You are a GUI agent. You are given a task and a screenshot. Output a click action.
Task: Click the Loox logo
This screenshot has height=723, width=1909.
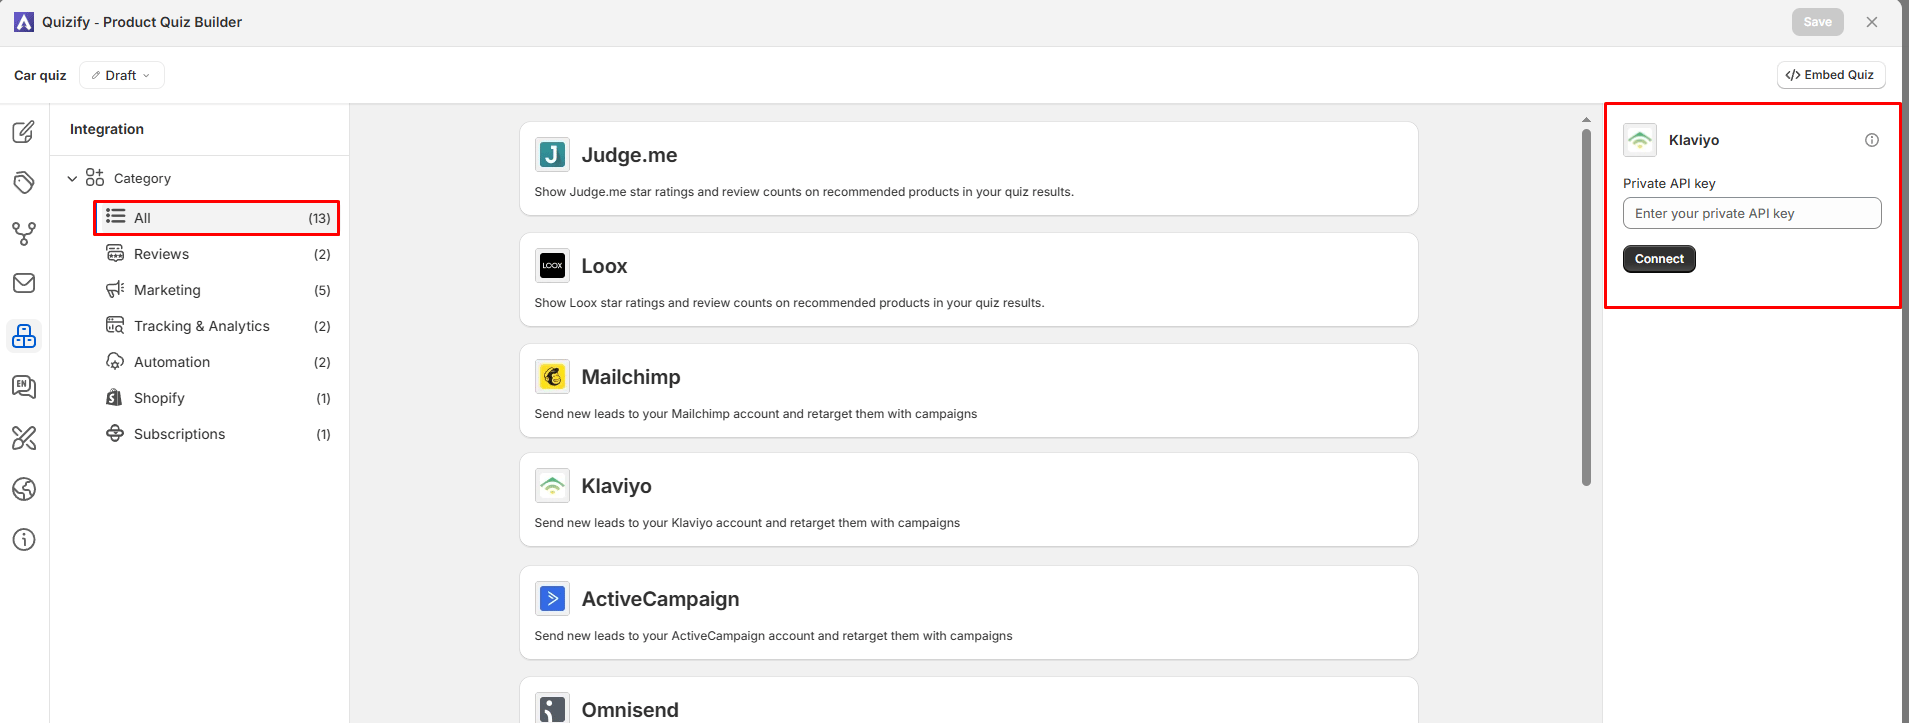click(x=552, y=265)
